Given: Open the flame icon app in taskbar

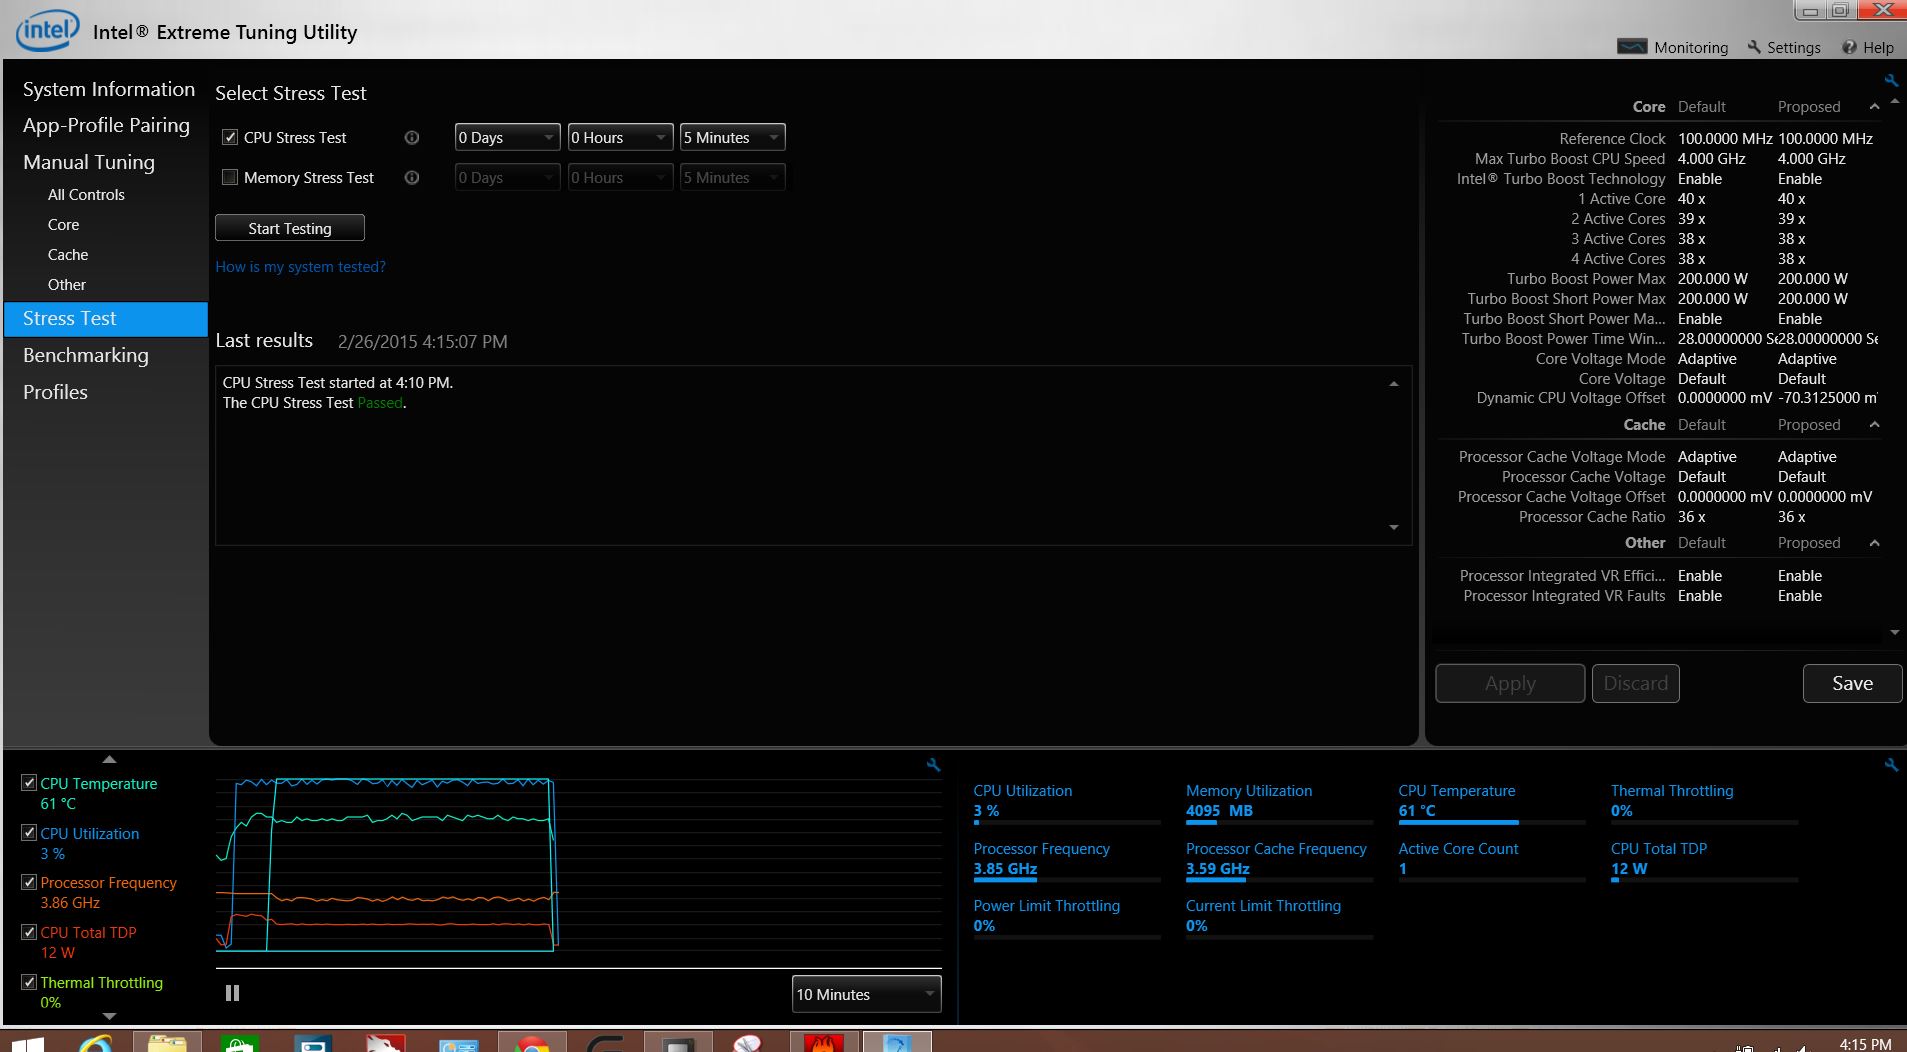Looking at the screenshot, I should (x=823, y=1042).
